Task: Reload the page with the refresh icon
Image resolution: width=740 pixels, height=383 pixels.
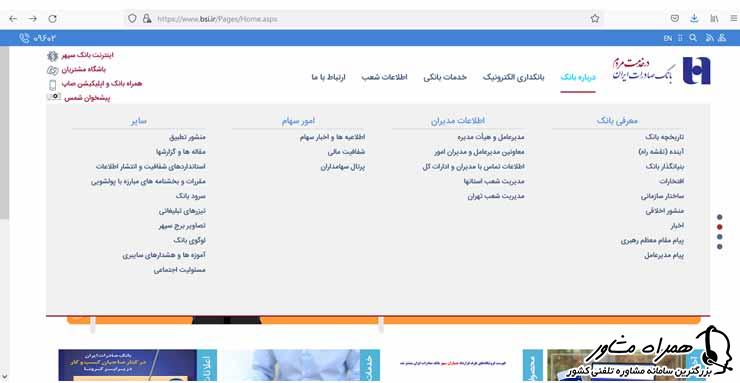Action: [52, 19]
